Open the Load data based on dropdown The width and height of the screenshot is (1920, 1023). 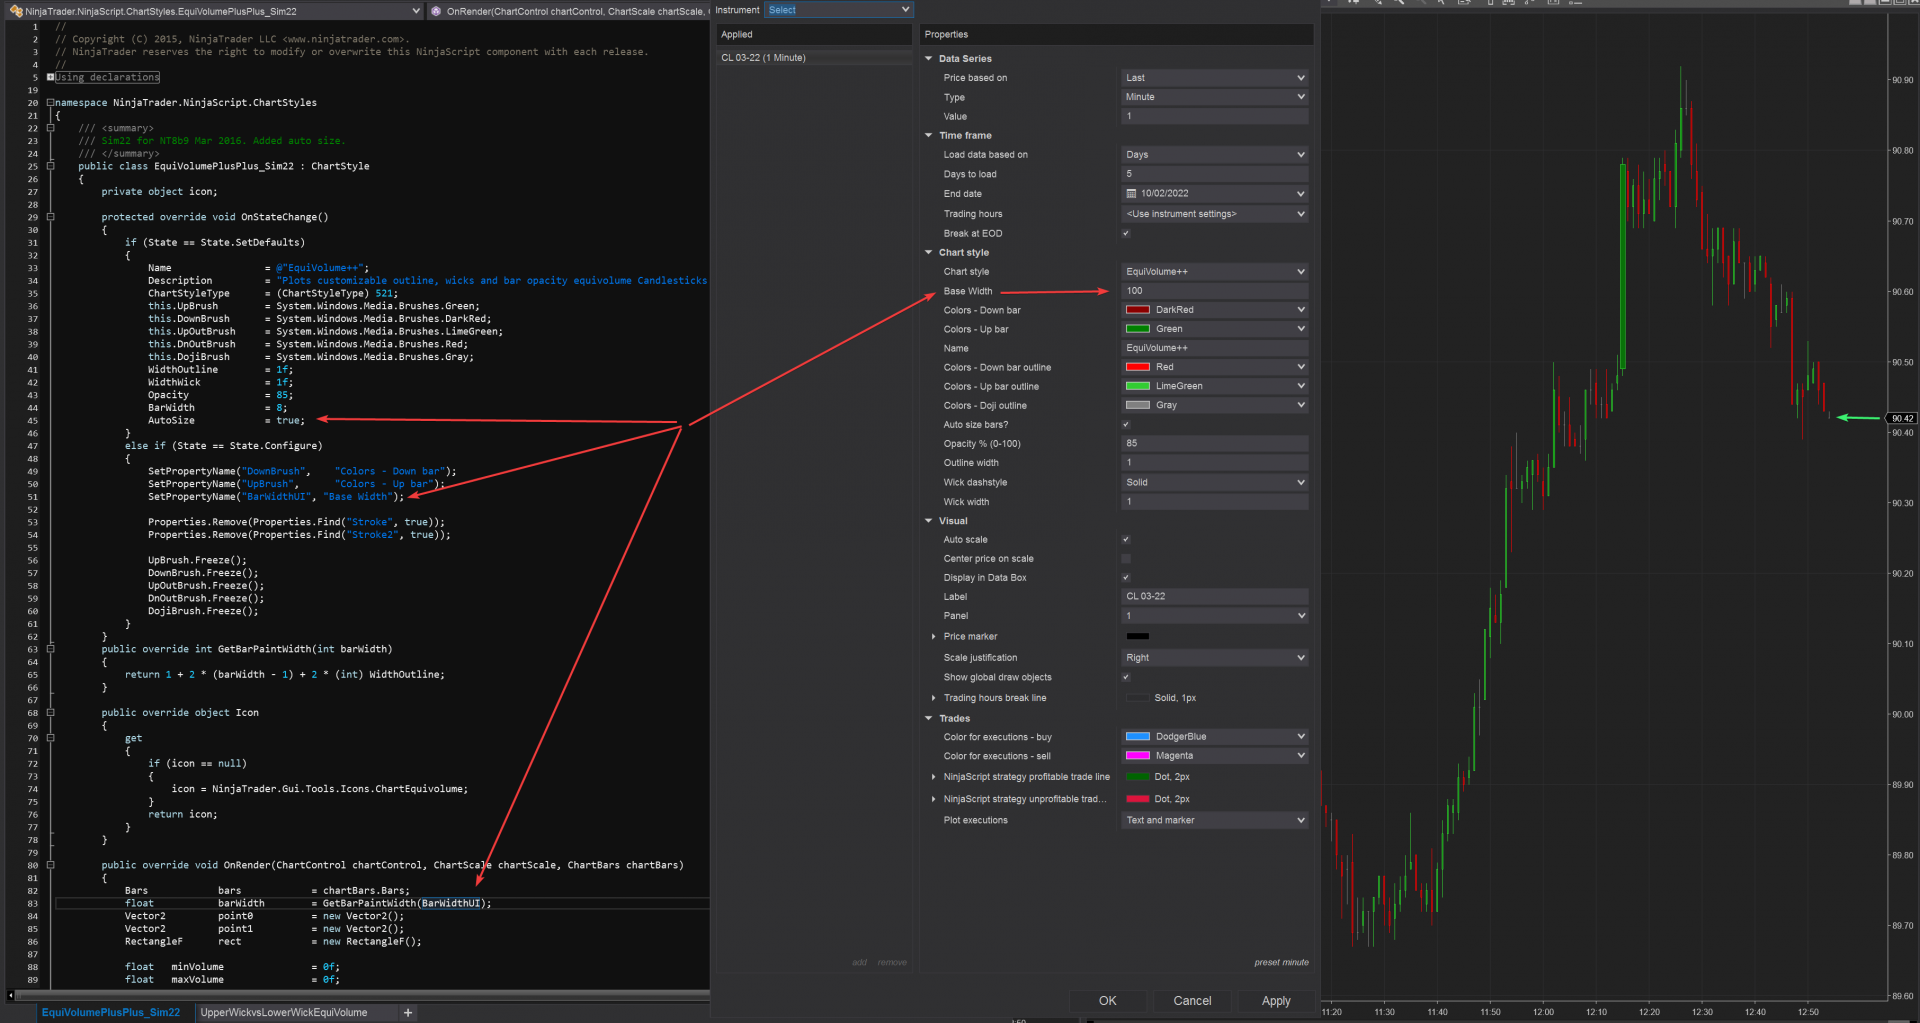point(1215,155)
